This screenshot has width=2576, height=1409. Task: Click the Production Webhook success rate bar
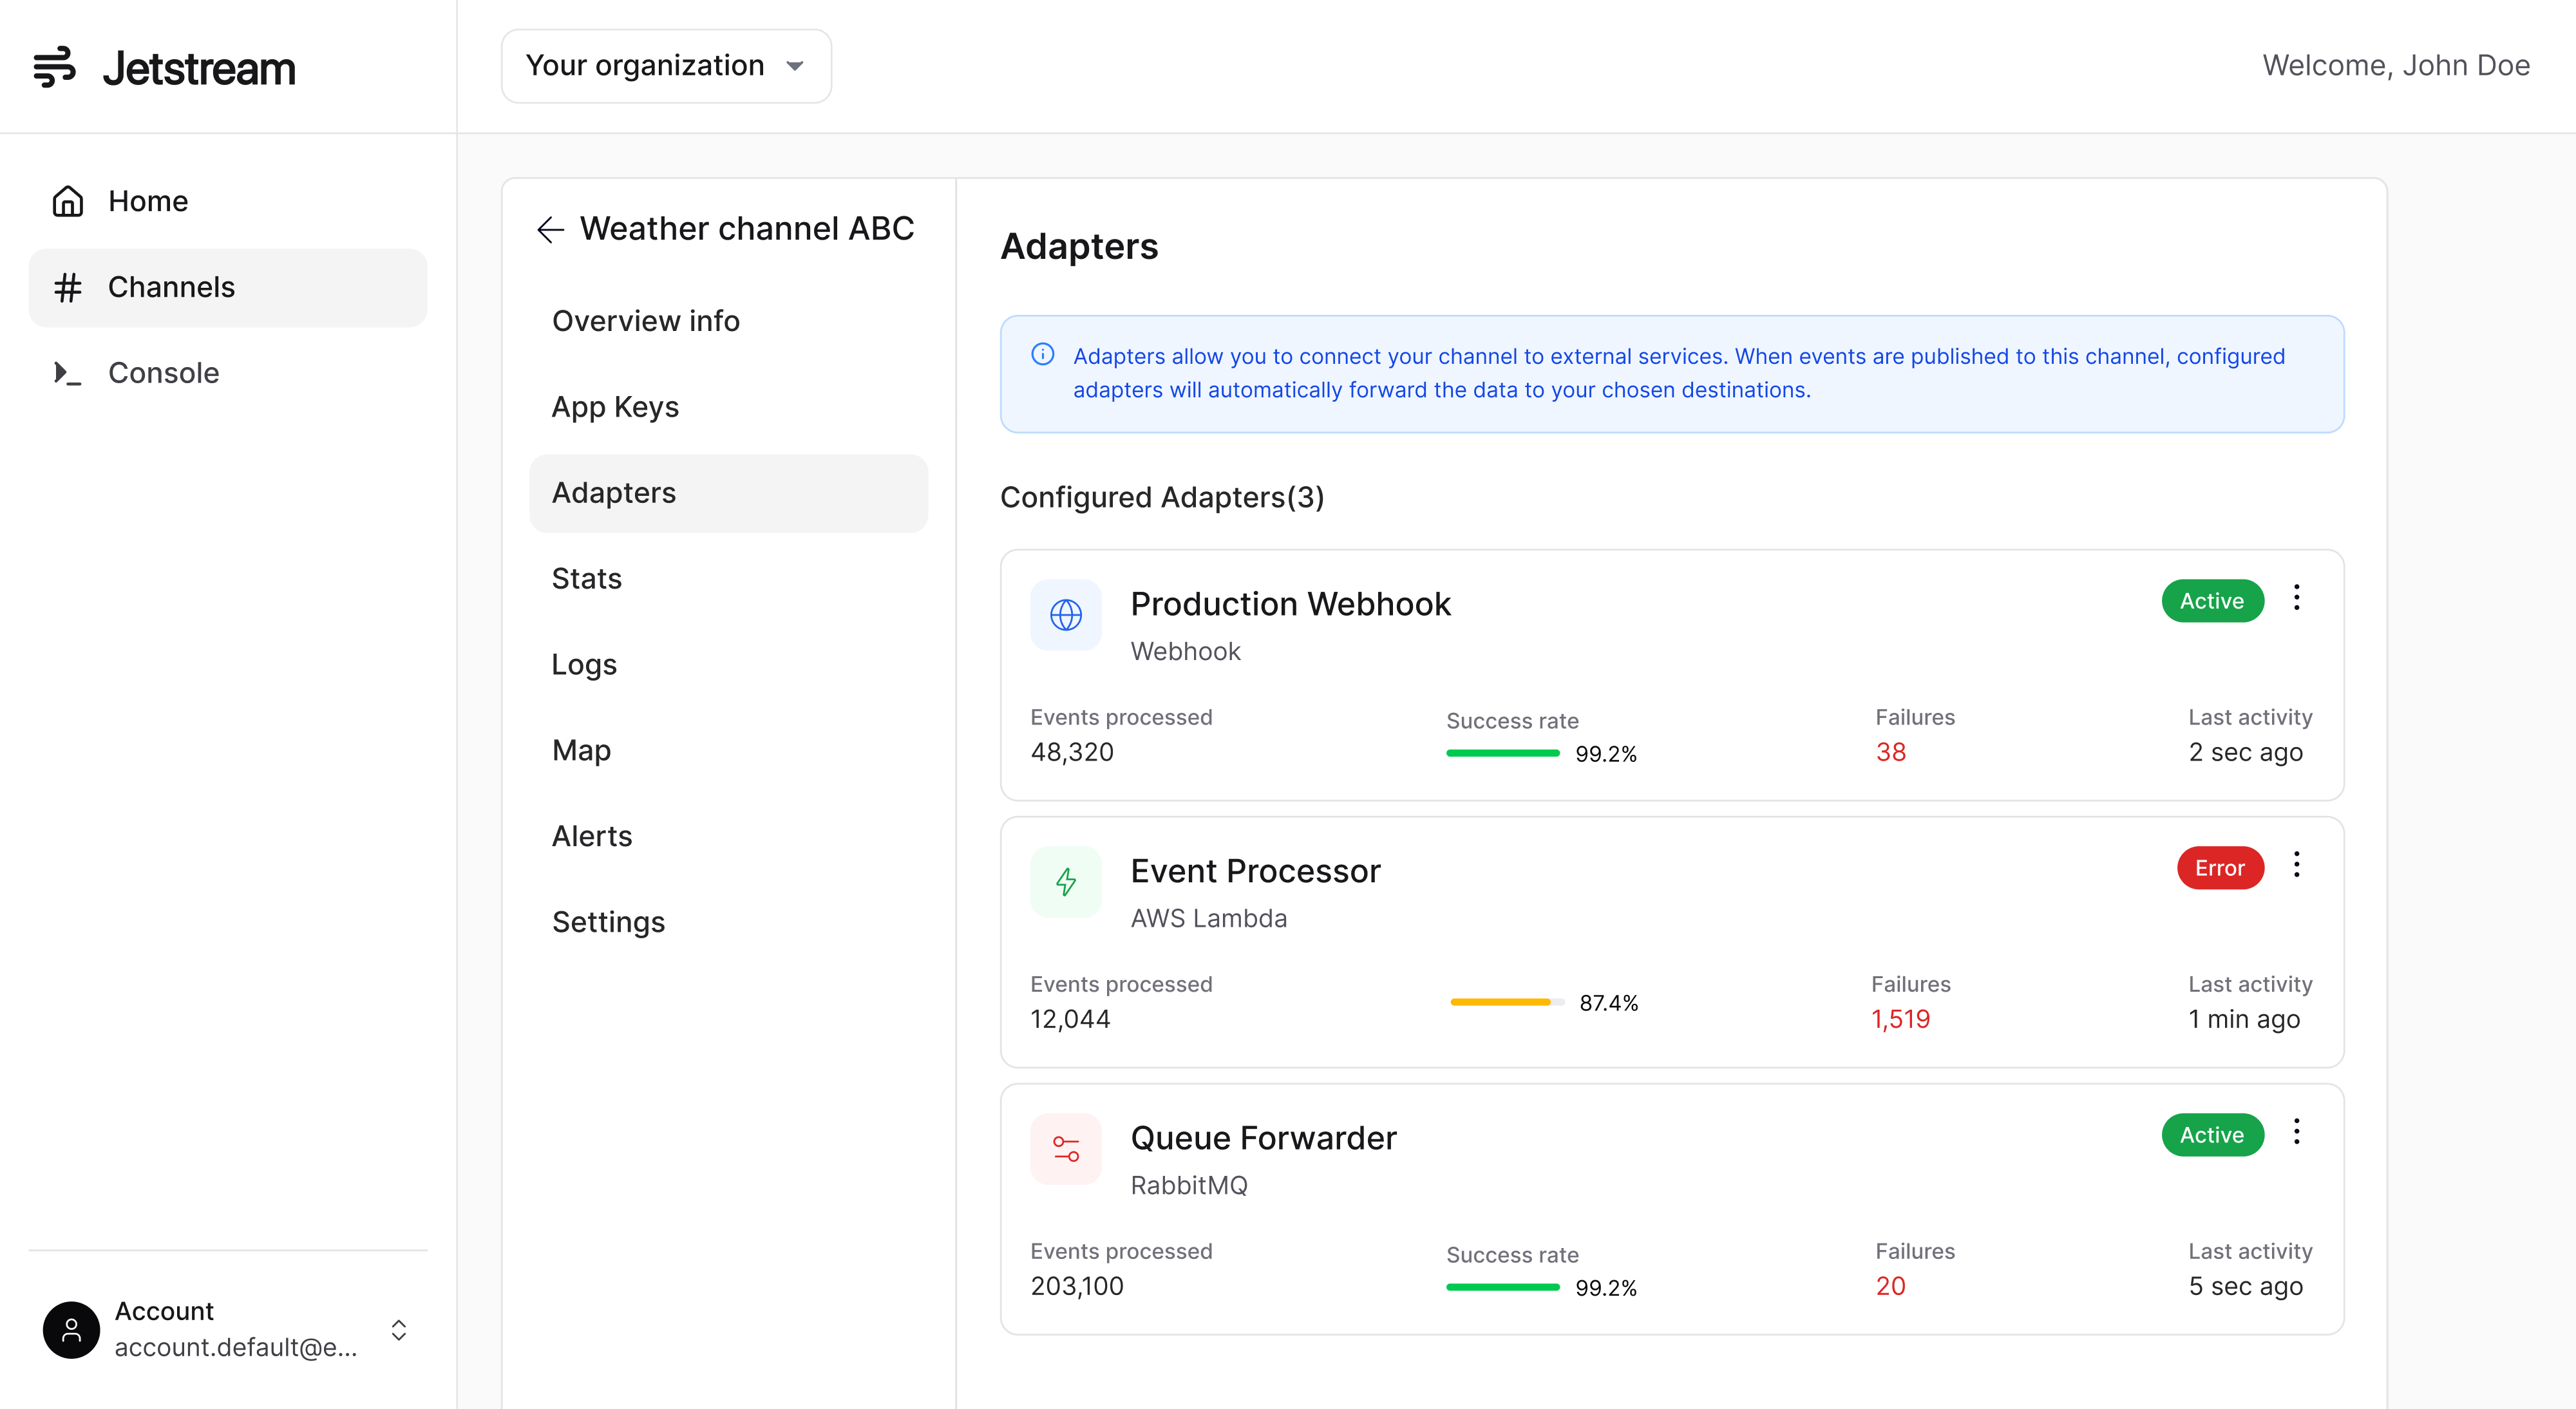[x=1503, y=754]
